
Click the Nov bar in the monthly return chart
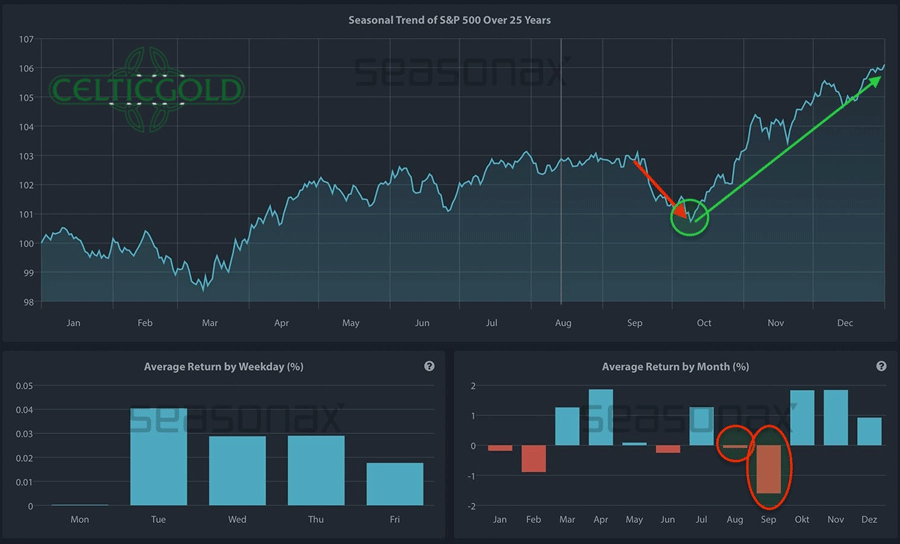coord(835,418)
